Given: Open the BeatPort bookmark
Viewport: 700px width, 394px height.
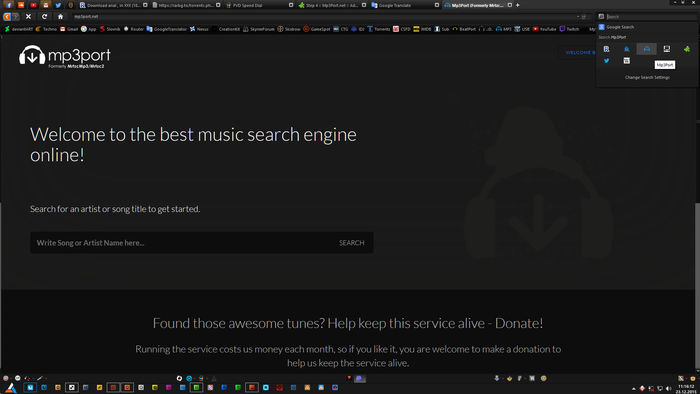Looking at the screenshot, I should 464,29.
